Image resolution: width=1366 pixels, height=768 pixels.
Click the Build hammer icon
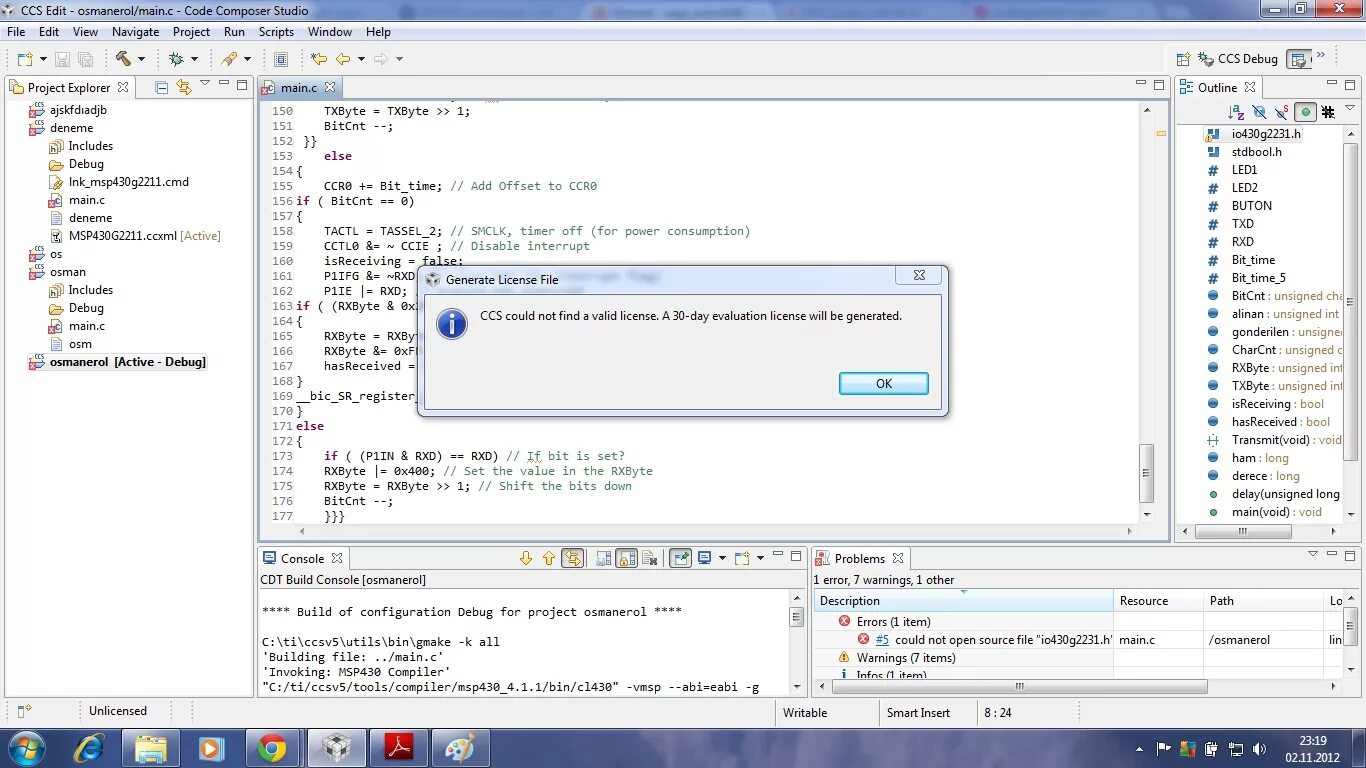123,59
